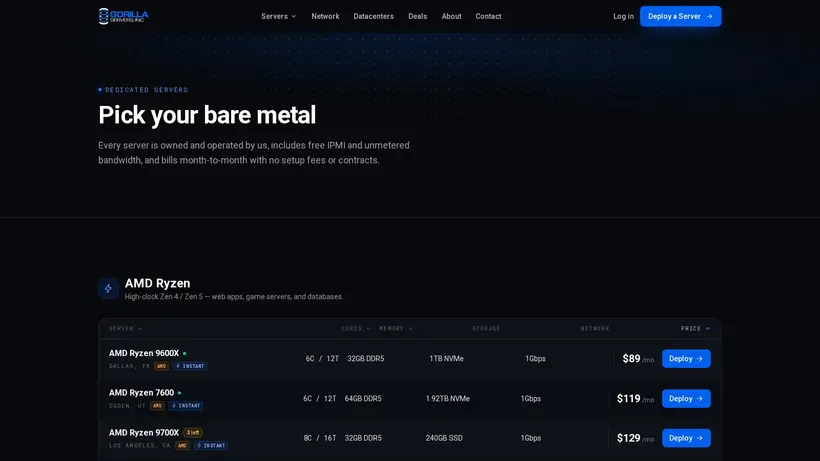Open the Datacenters page
820x461 pixels.
click(x=373, y=16)
